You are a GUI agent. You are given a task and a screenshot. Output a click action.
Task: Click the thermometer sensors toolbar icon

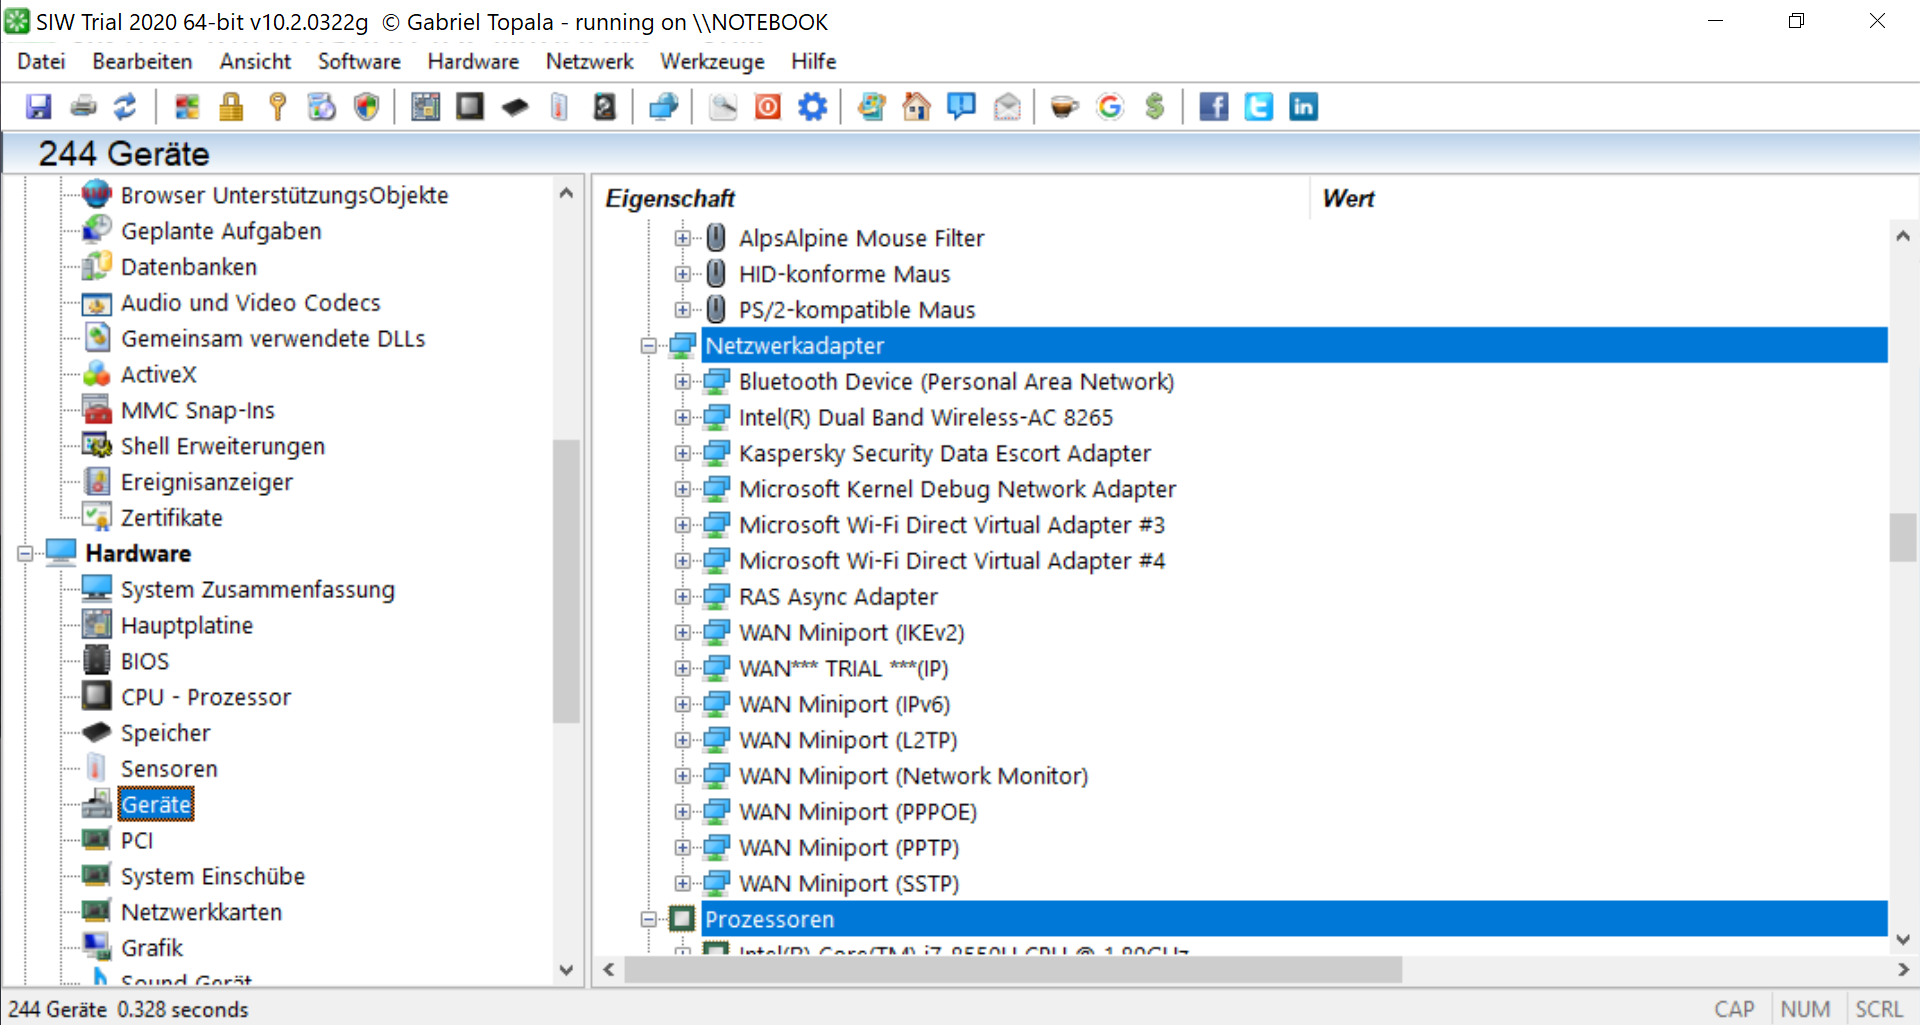click(x=559, y=107)
